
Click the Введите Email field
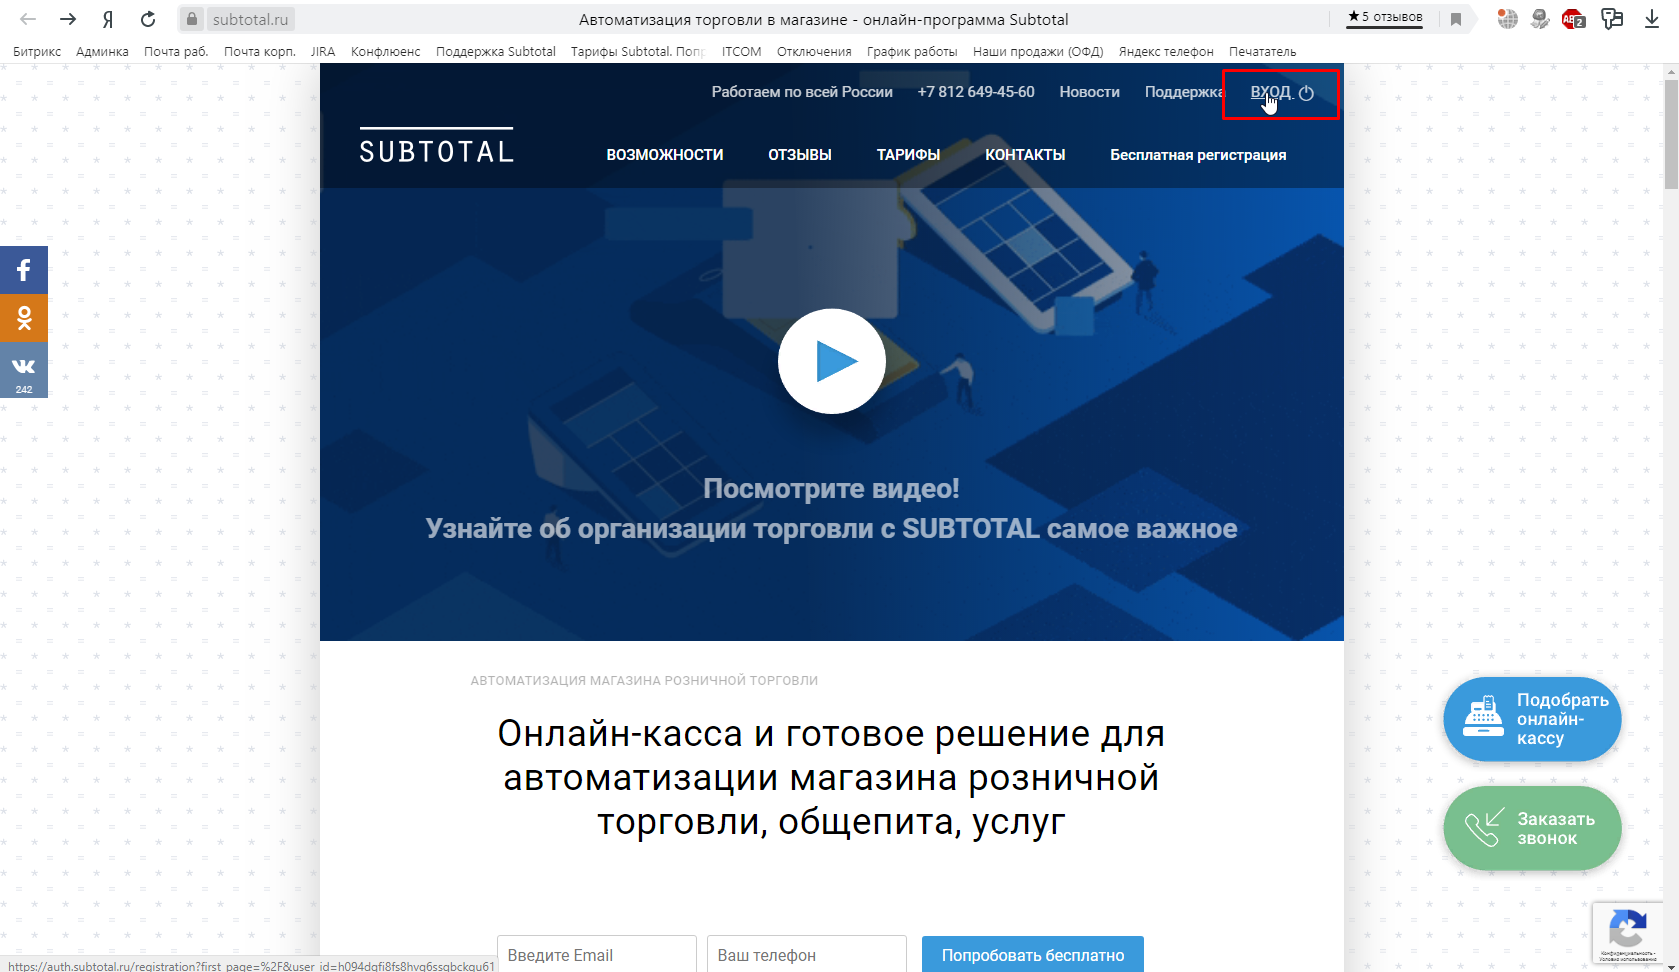pyautogui.click(x=597, y=955)
